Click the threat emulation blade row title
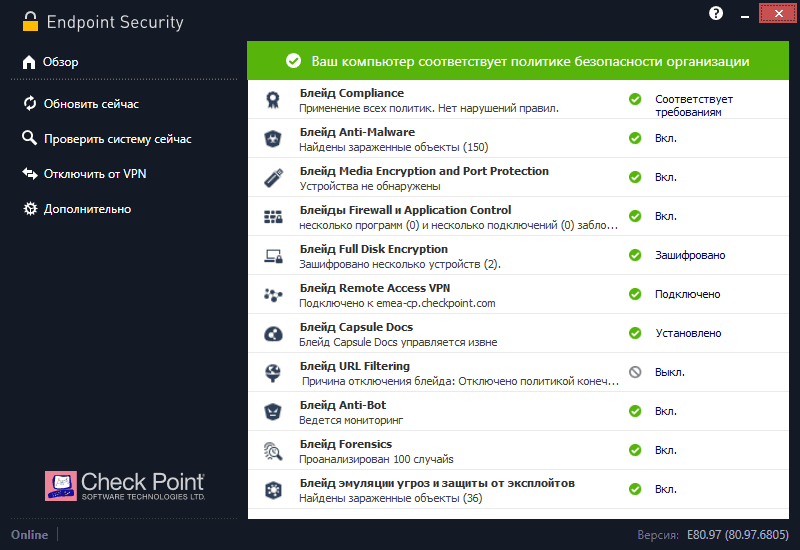 [x=437, y=483]
